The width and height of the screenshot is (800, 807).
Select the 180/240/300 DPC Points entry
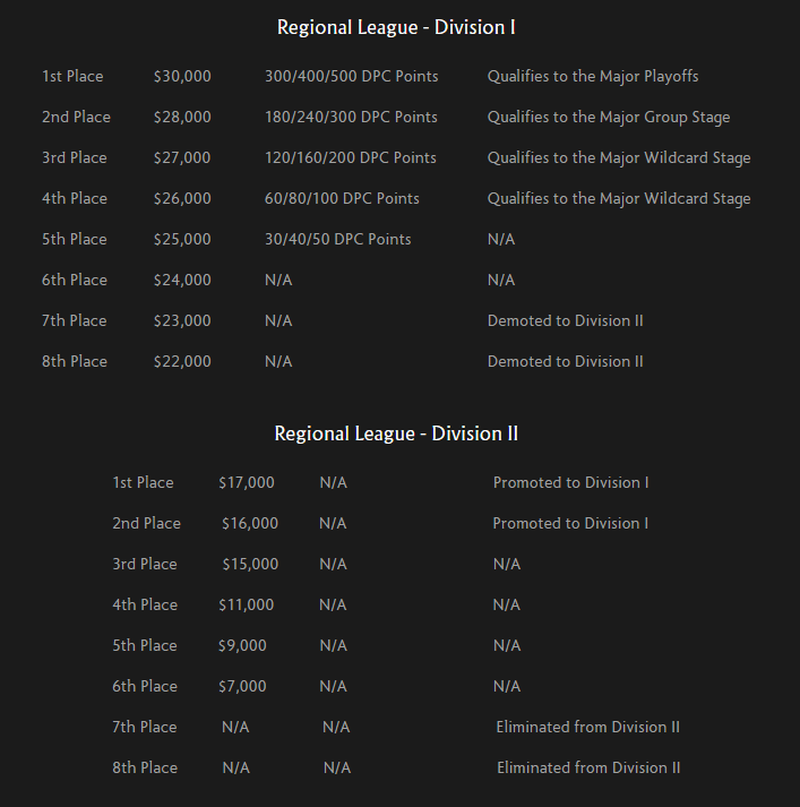pos(351,117)
